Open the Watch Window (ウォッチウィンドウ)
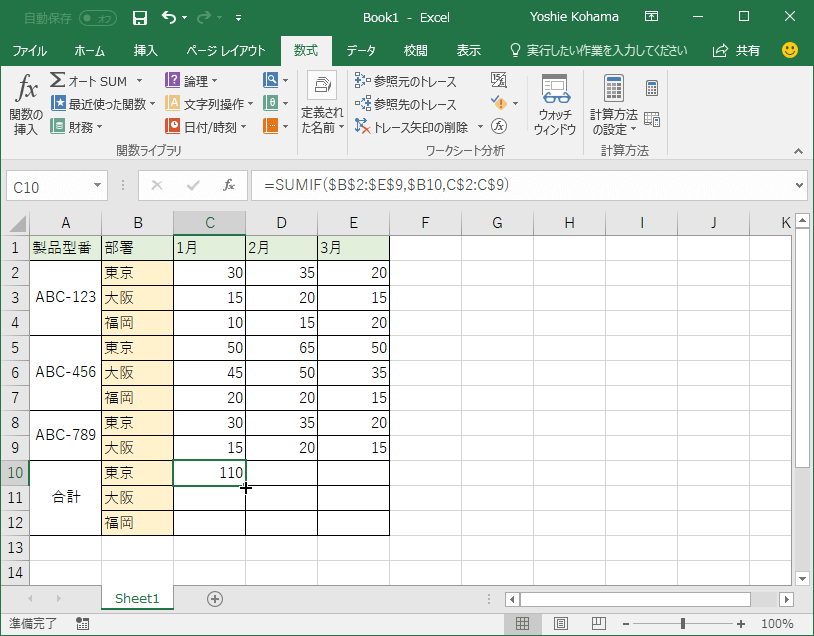Viewport: 814px width, 636px height. [555, 104]
